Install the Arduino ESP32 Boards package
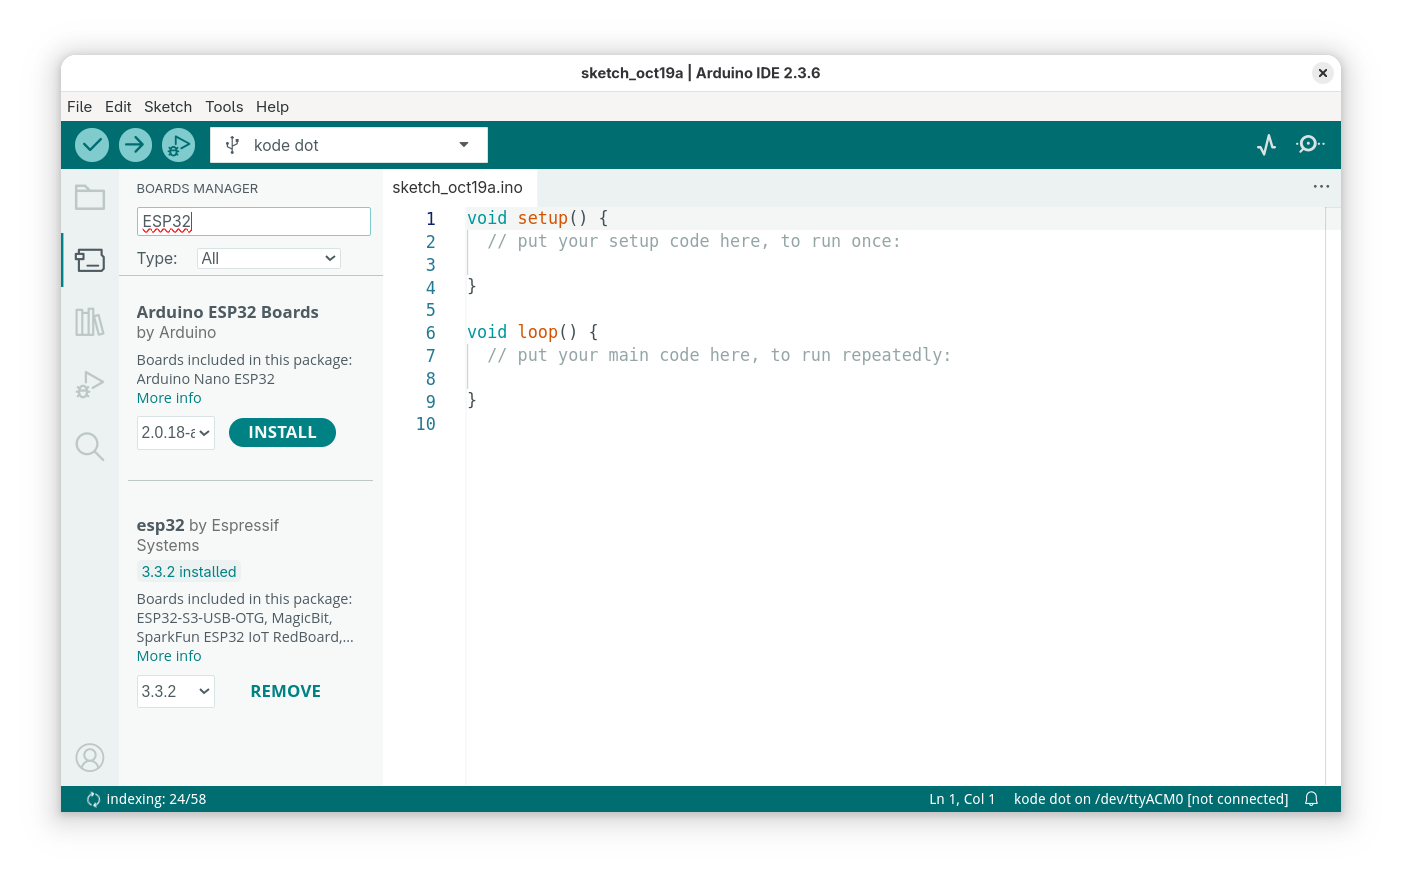 pyautogui.click(x=282, y=432)
